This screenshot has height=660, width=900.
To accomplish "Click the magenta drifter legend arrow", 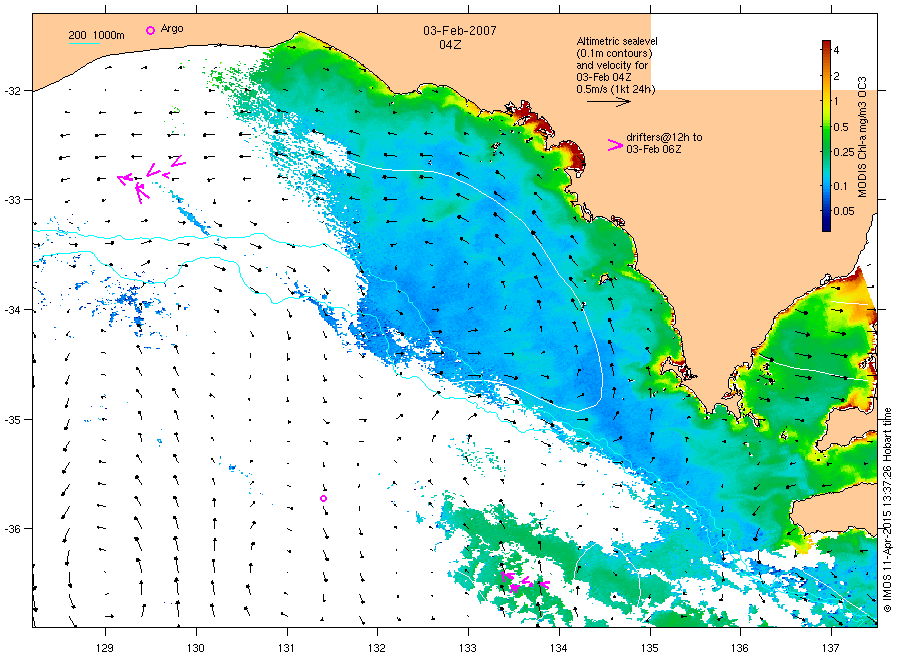I will 615,145.
